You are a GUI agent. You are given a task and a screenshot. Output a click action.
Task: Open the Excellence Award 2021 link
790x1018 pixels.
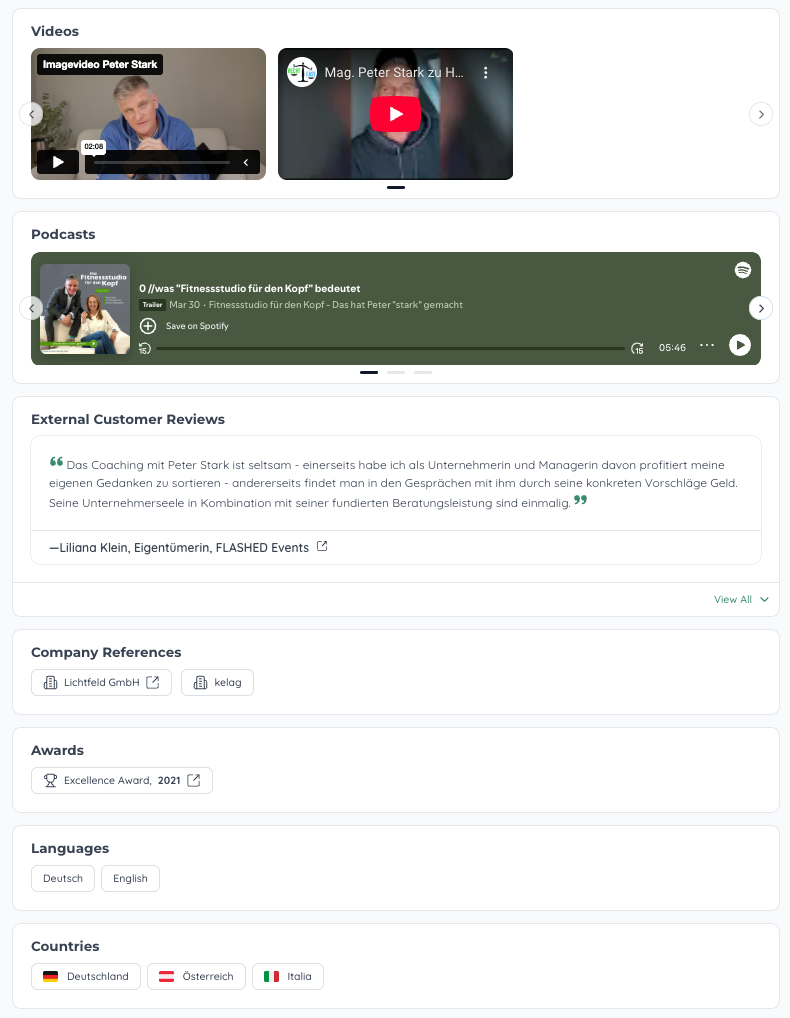tap(122, 780)
